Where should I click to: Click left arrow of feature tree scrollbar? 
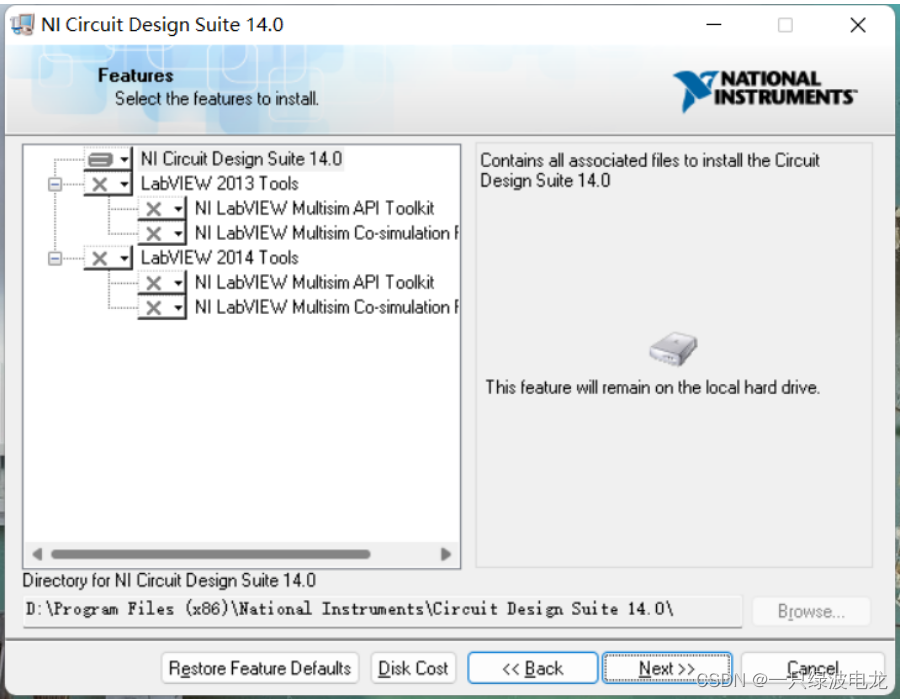[x=37, y=554]
